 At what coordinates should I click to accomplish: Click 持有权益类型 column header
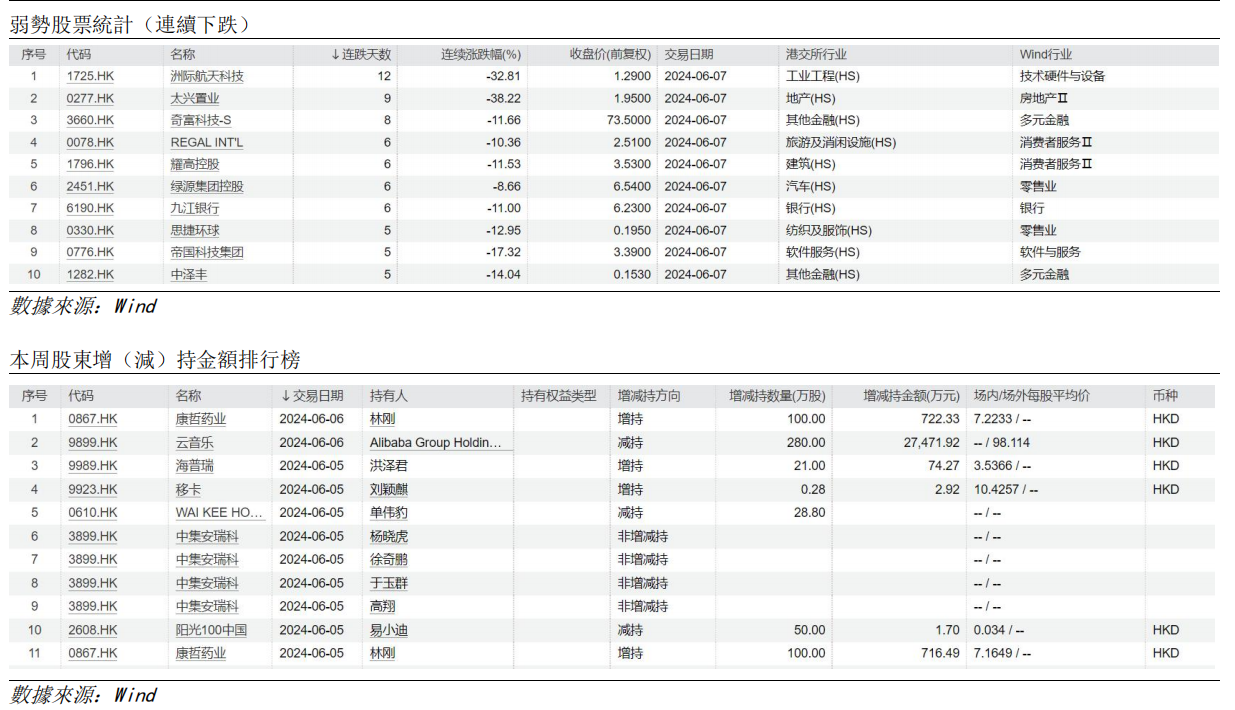coord(558,396)
